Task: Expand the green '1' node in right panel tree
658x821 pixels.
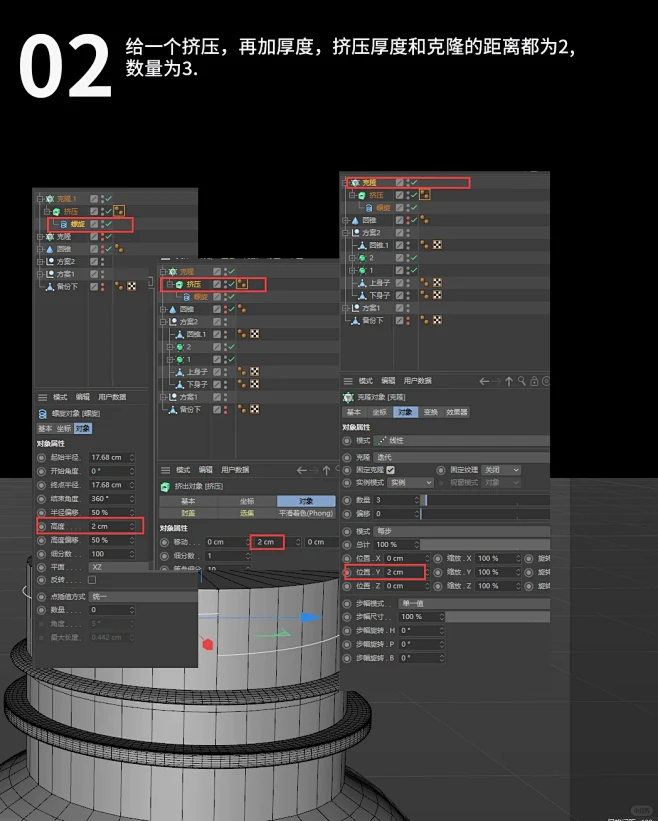Action: (x=352, y=270)
